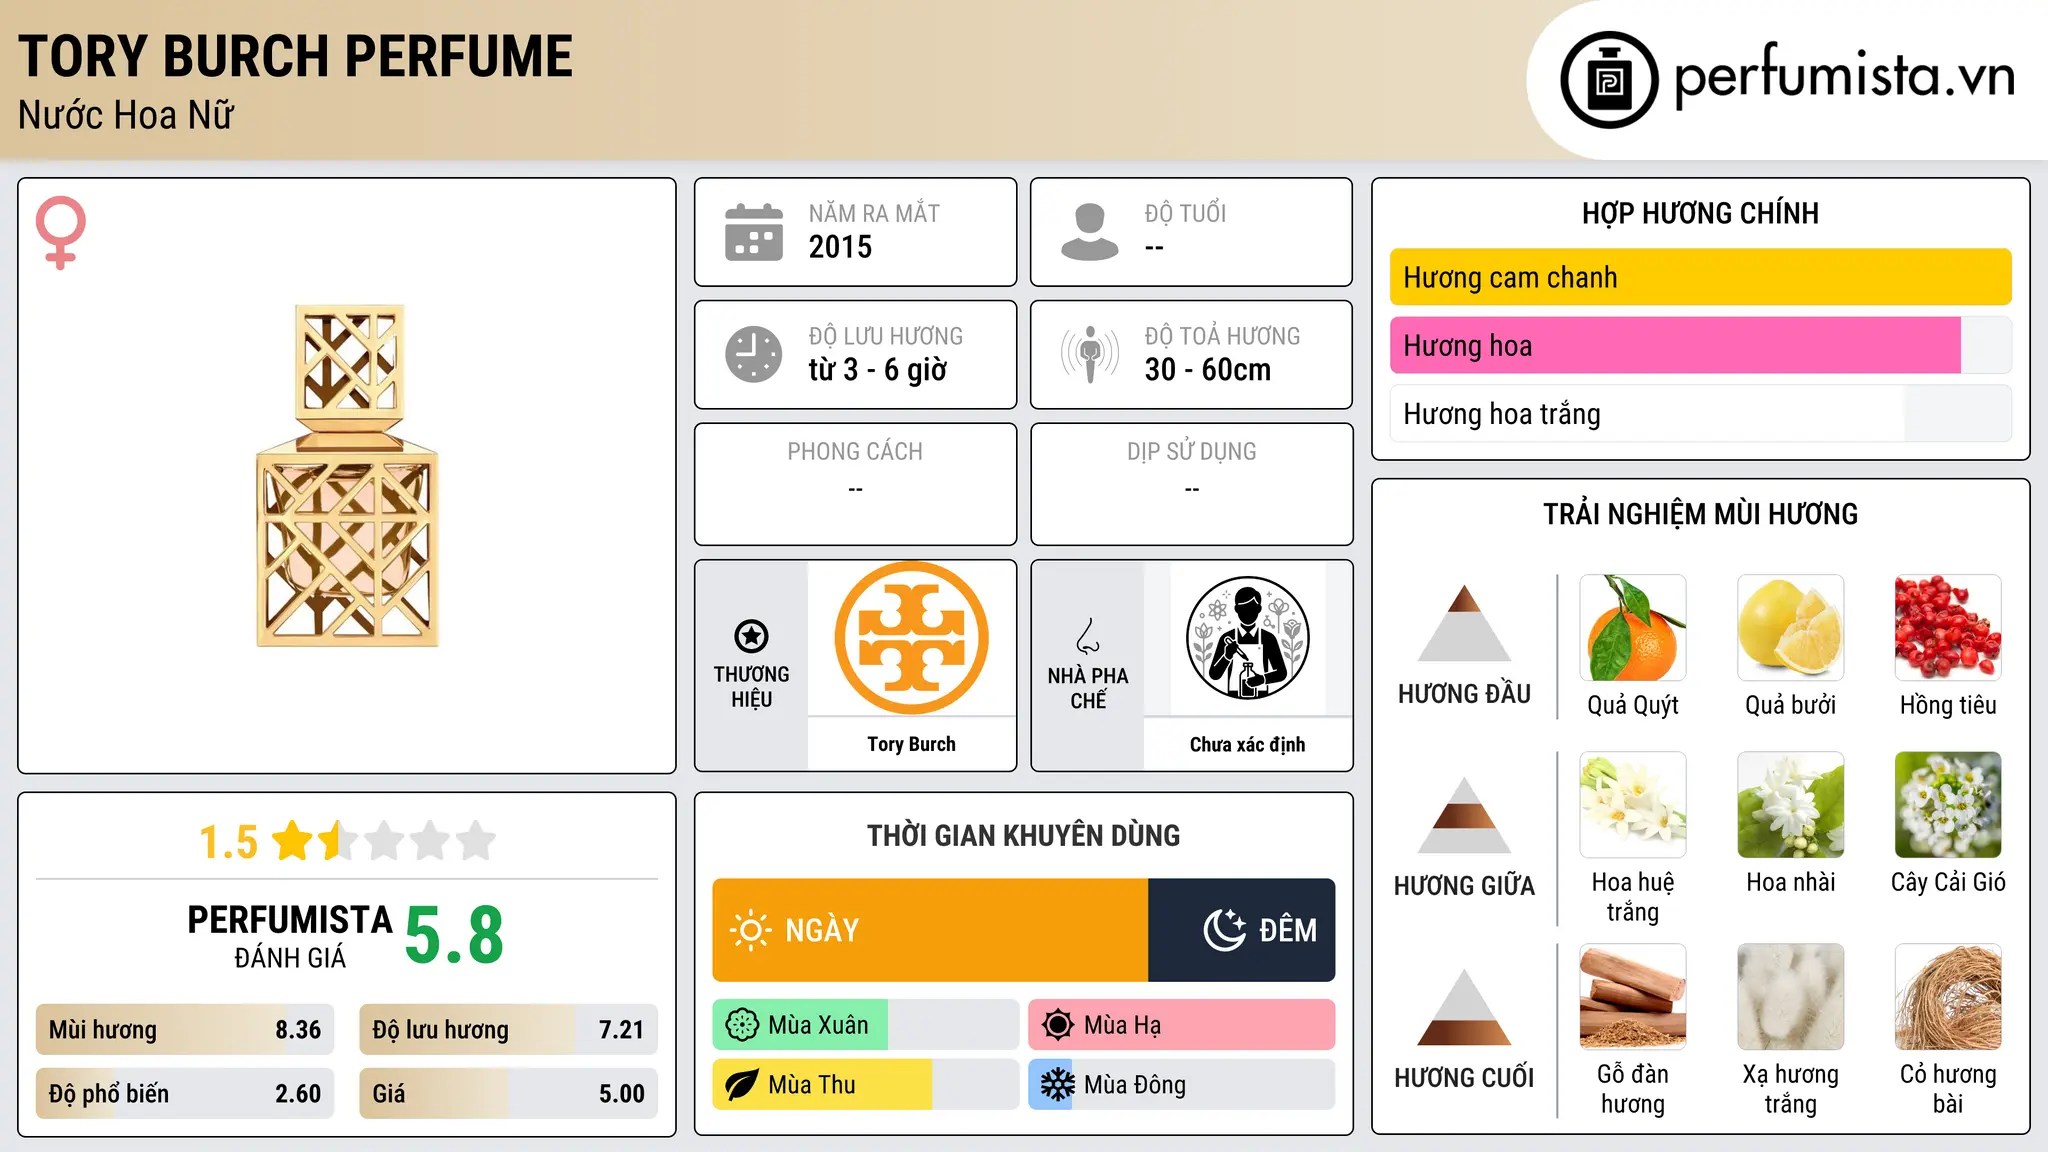This screenshot has width=2048, height=1152.
Task: Click the Mùa Xuân season bar
Action: pyautogui.click(x=865, y=1025)
